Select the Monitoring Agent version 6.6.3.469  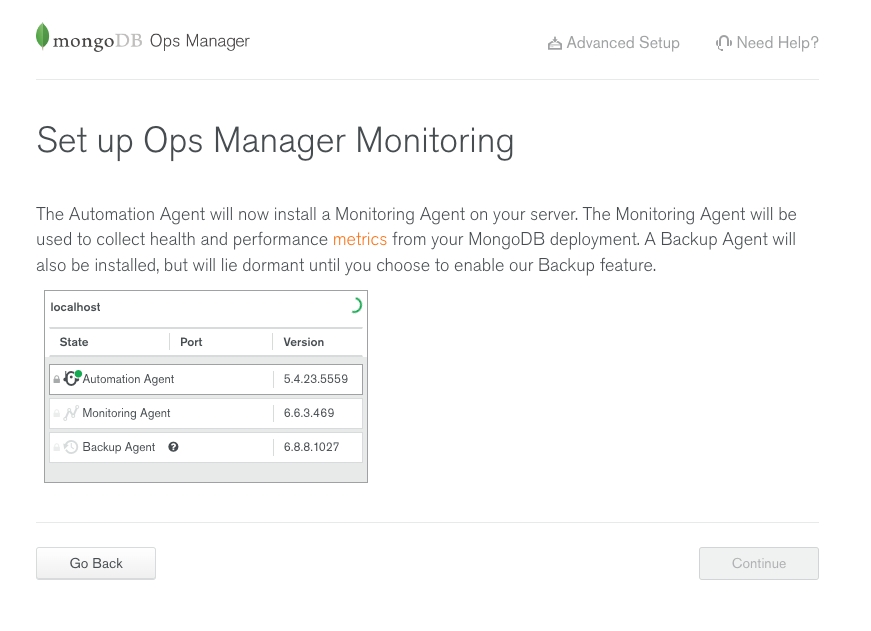[x=309, y=413]
